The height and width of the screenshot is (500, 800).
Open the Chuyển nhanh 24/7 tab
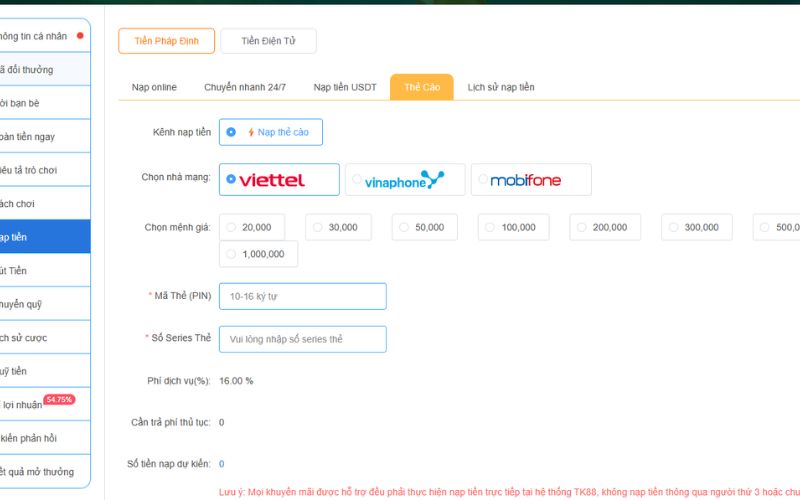245,87
